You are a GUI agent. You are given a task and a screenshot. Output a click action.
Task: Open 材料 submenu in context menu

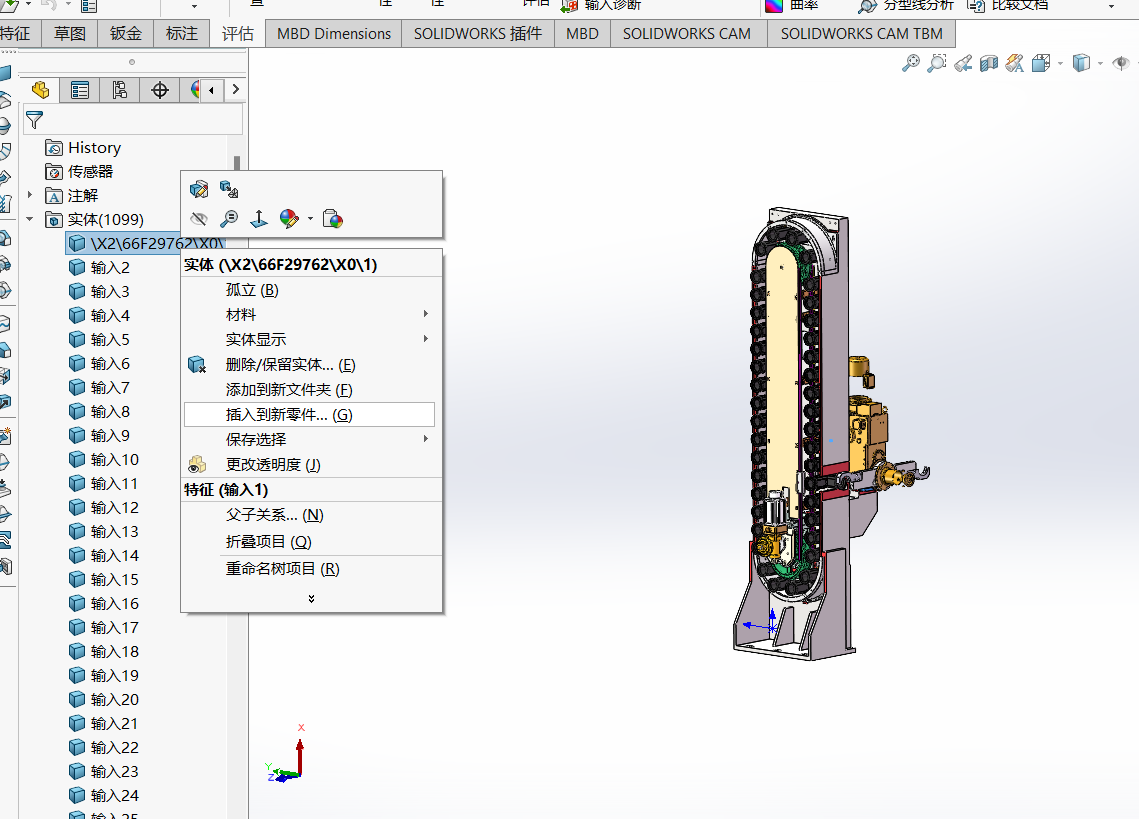[311, 315]
